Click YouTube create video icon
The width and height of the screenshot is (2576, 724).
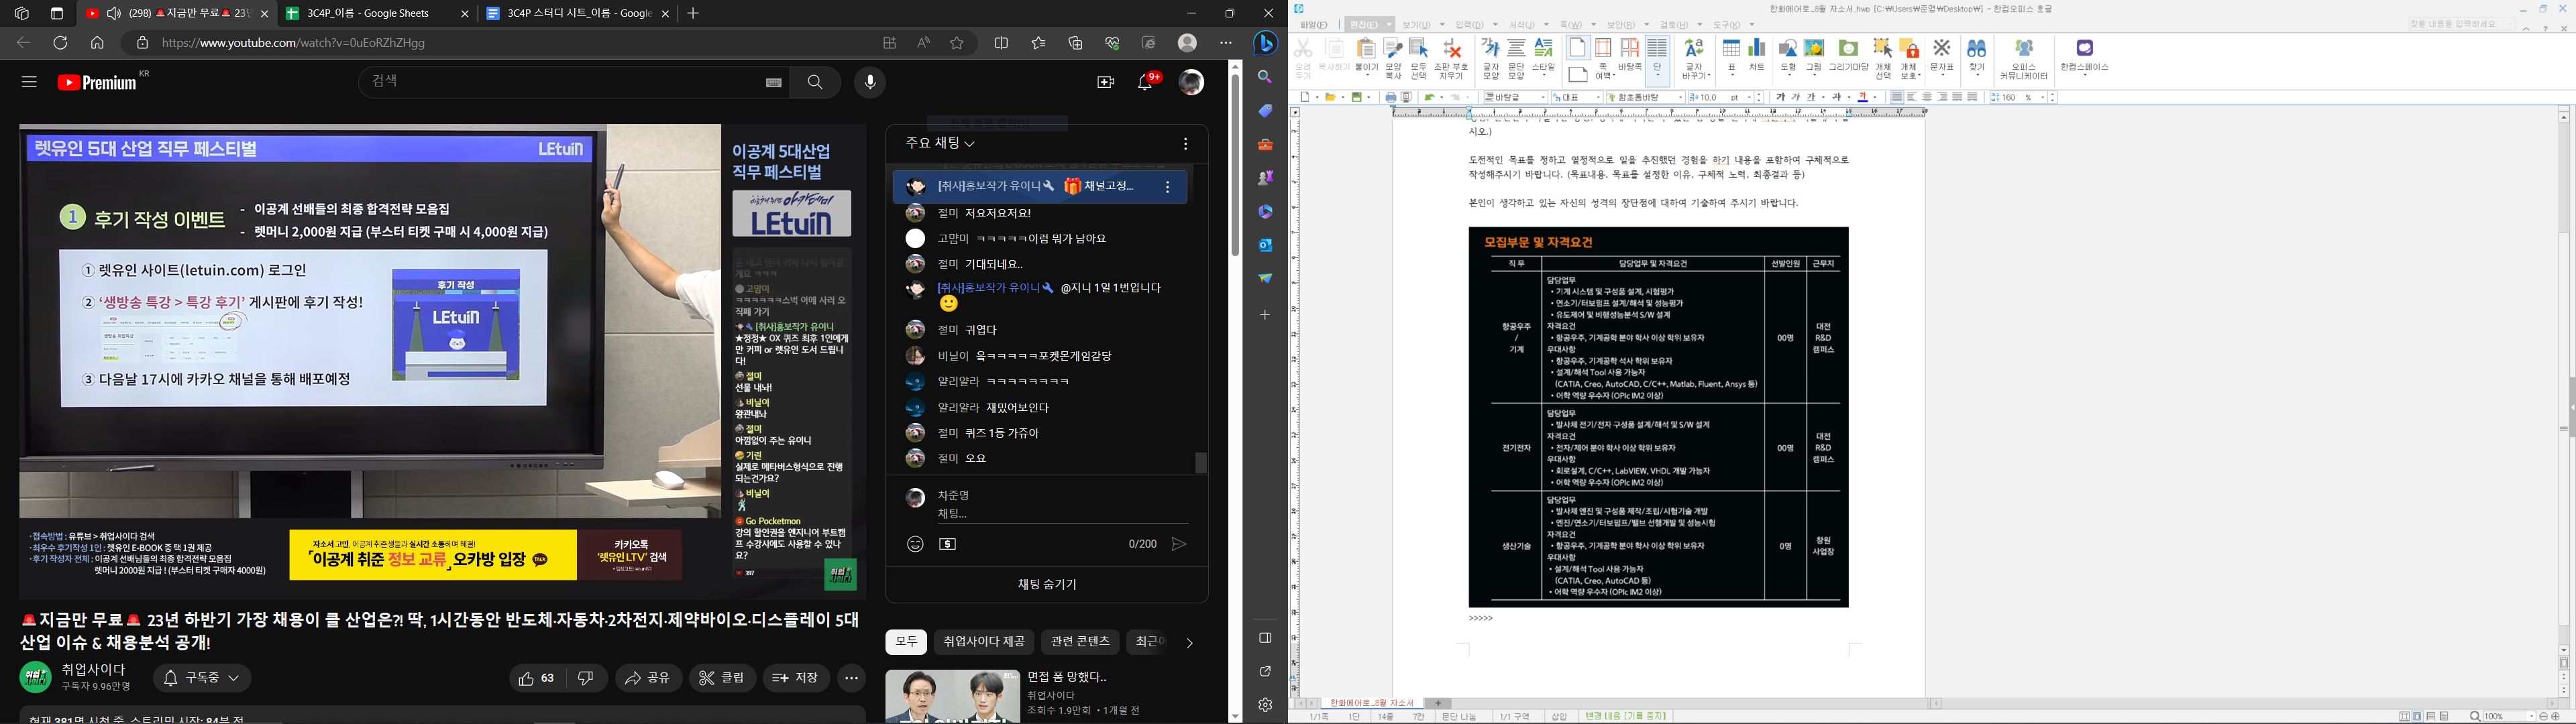pos(1105,83)
